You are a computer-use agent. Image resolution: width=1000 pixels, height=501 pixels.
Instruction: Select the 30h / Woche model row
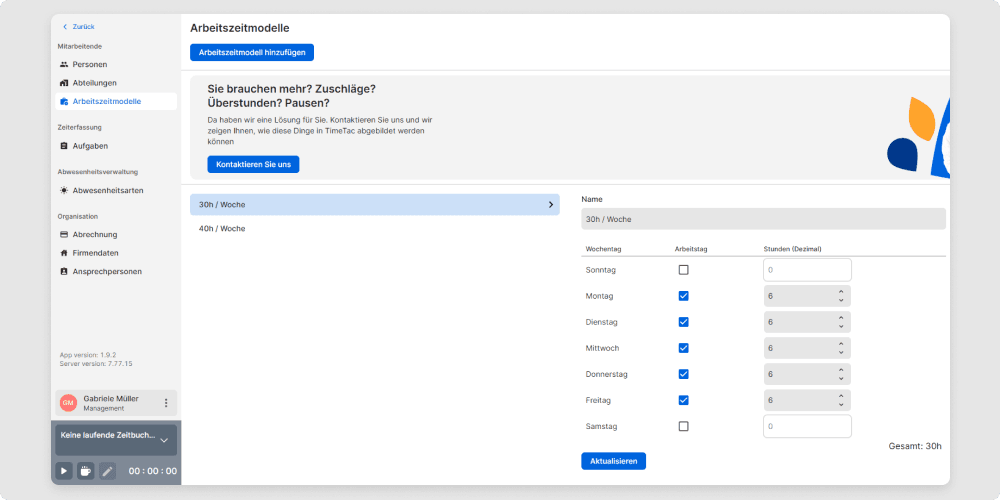[375, 205]
